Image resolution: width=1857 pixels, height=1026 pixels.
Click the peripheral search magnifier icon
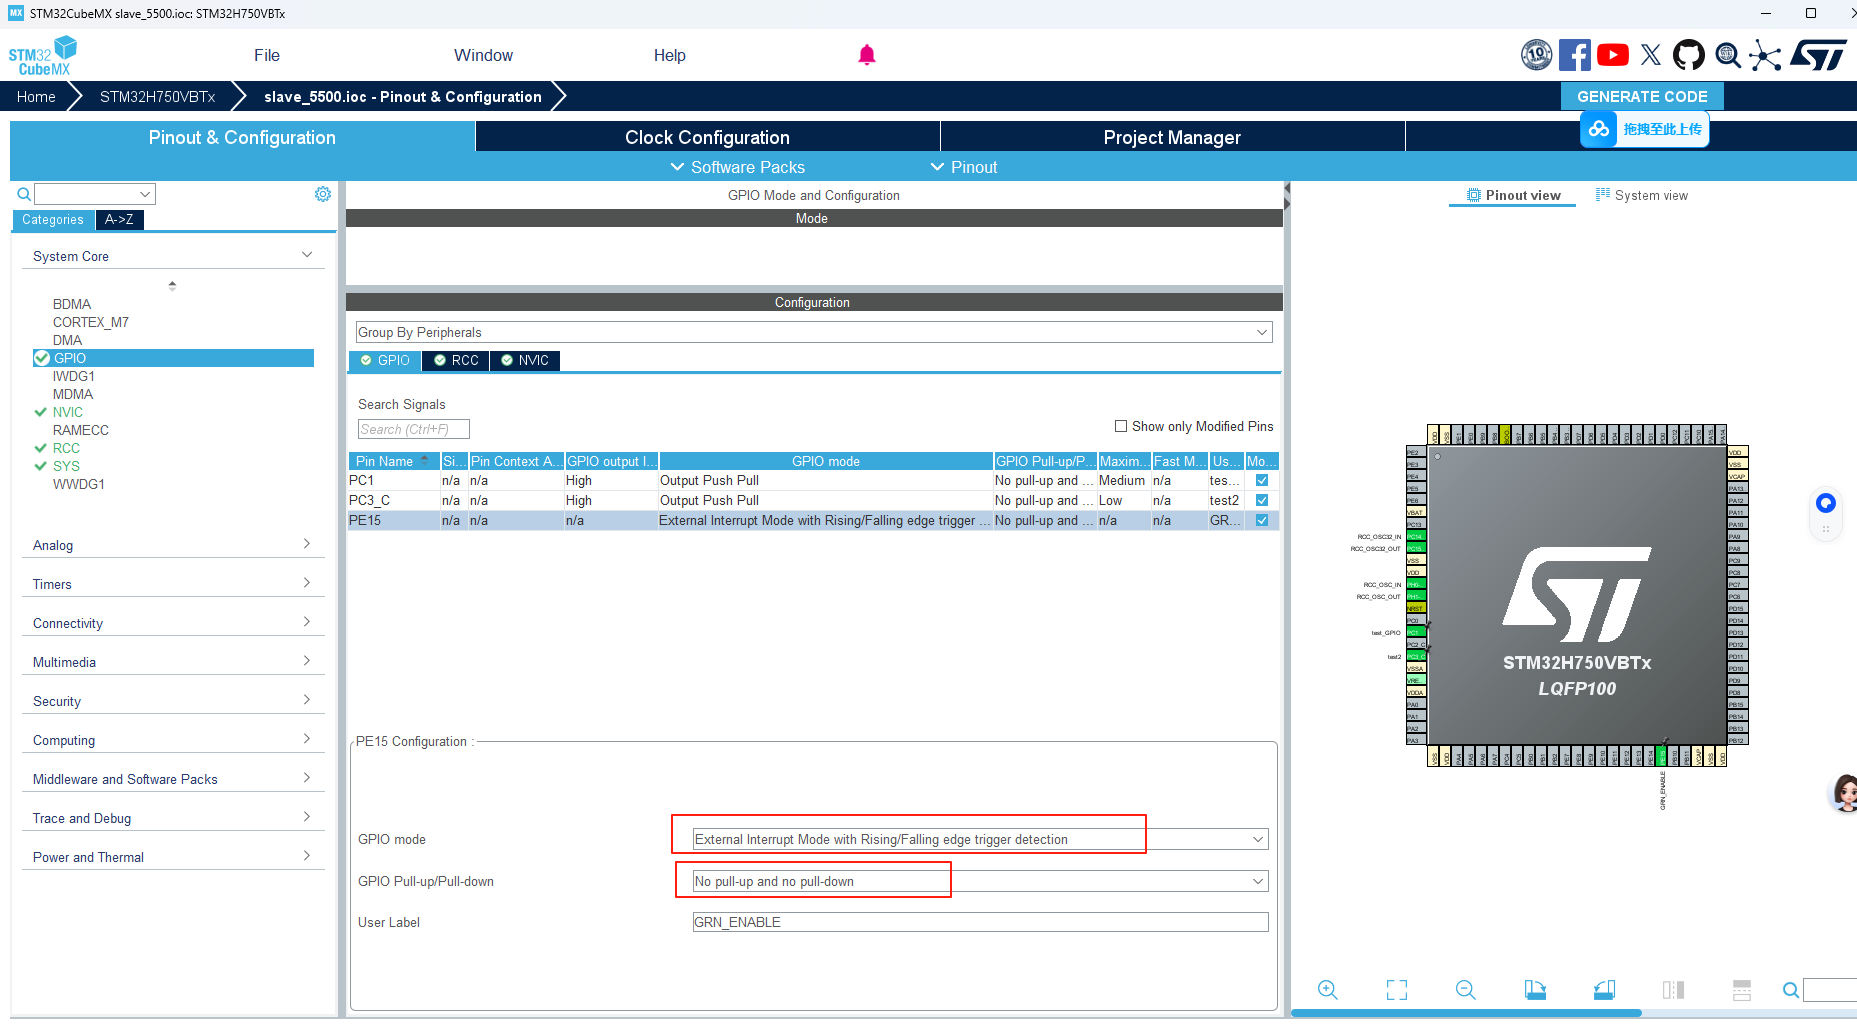tap(24, 194)
